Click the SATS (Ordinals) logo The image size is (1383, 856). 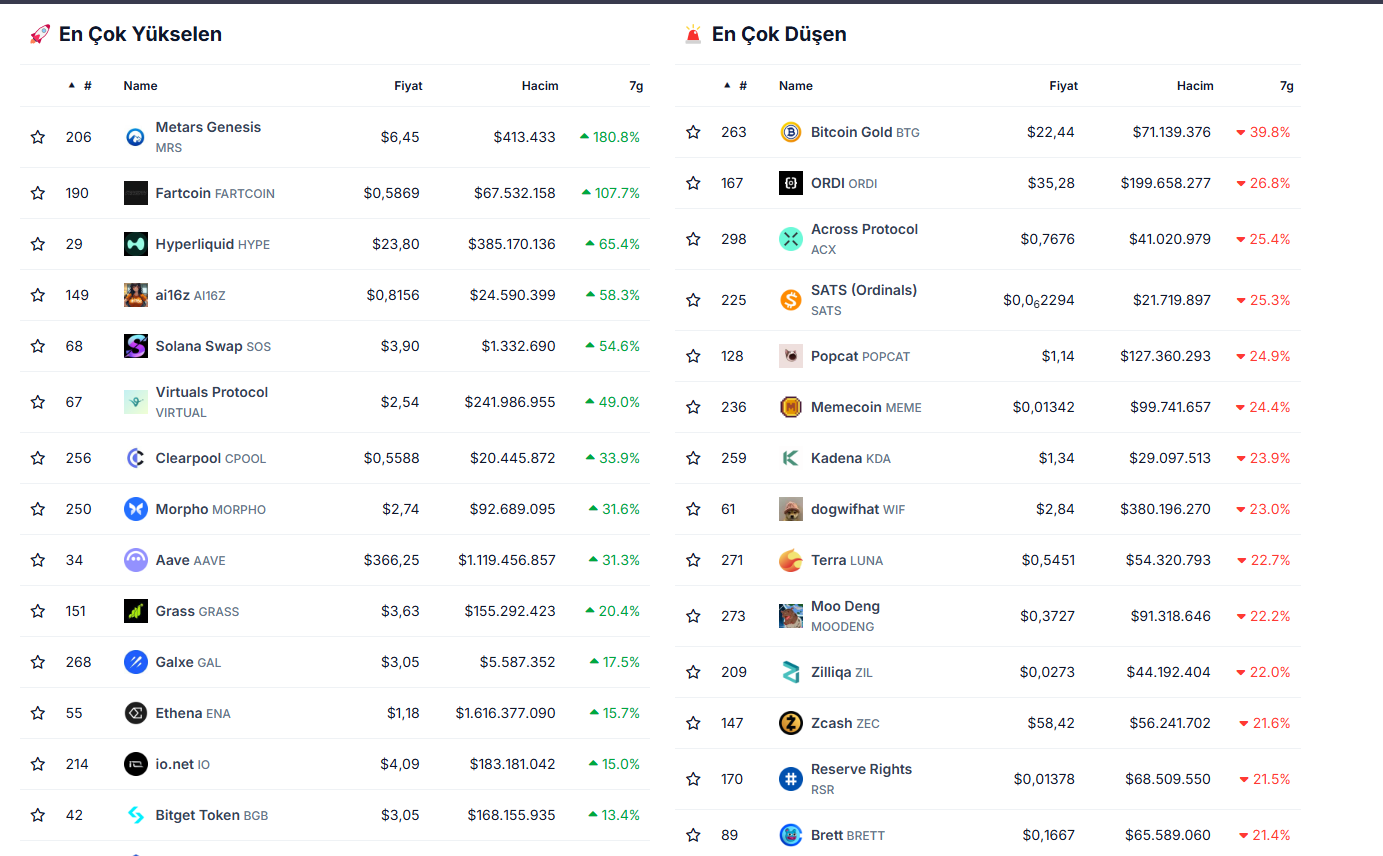pos(791,300)
